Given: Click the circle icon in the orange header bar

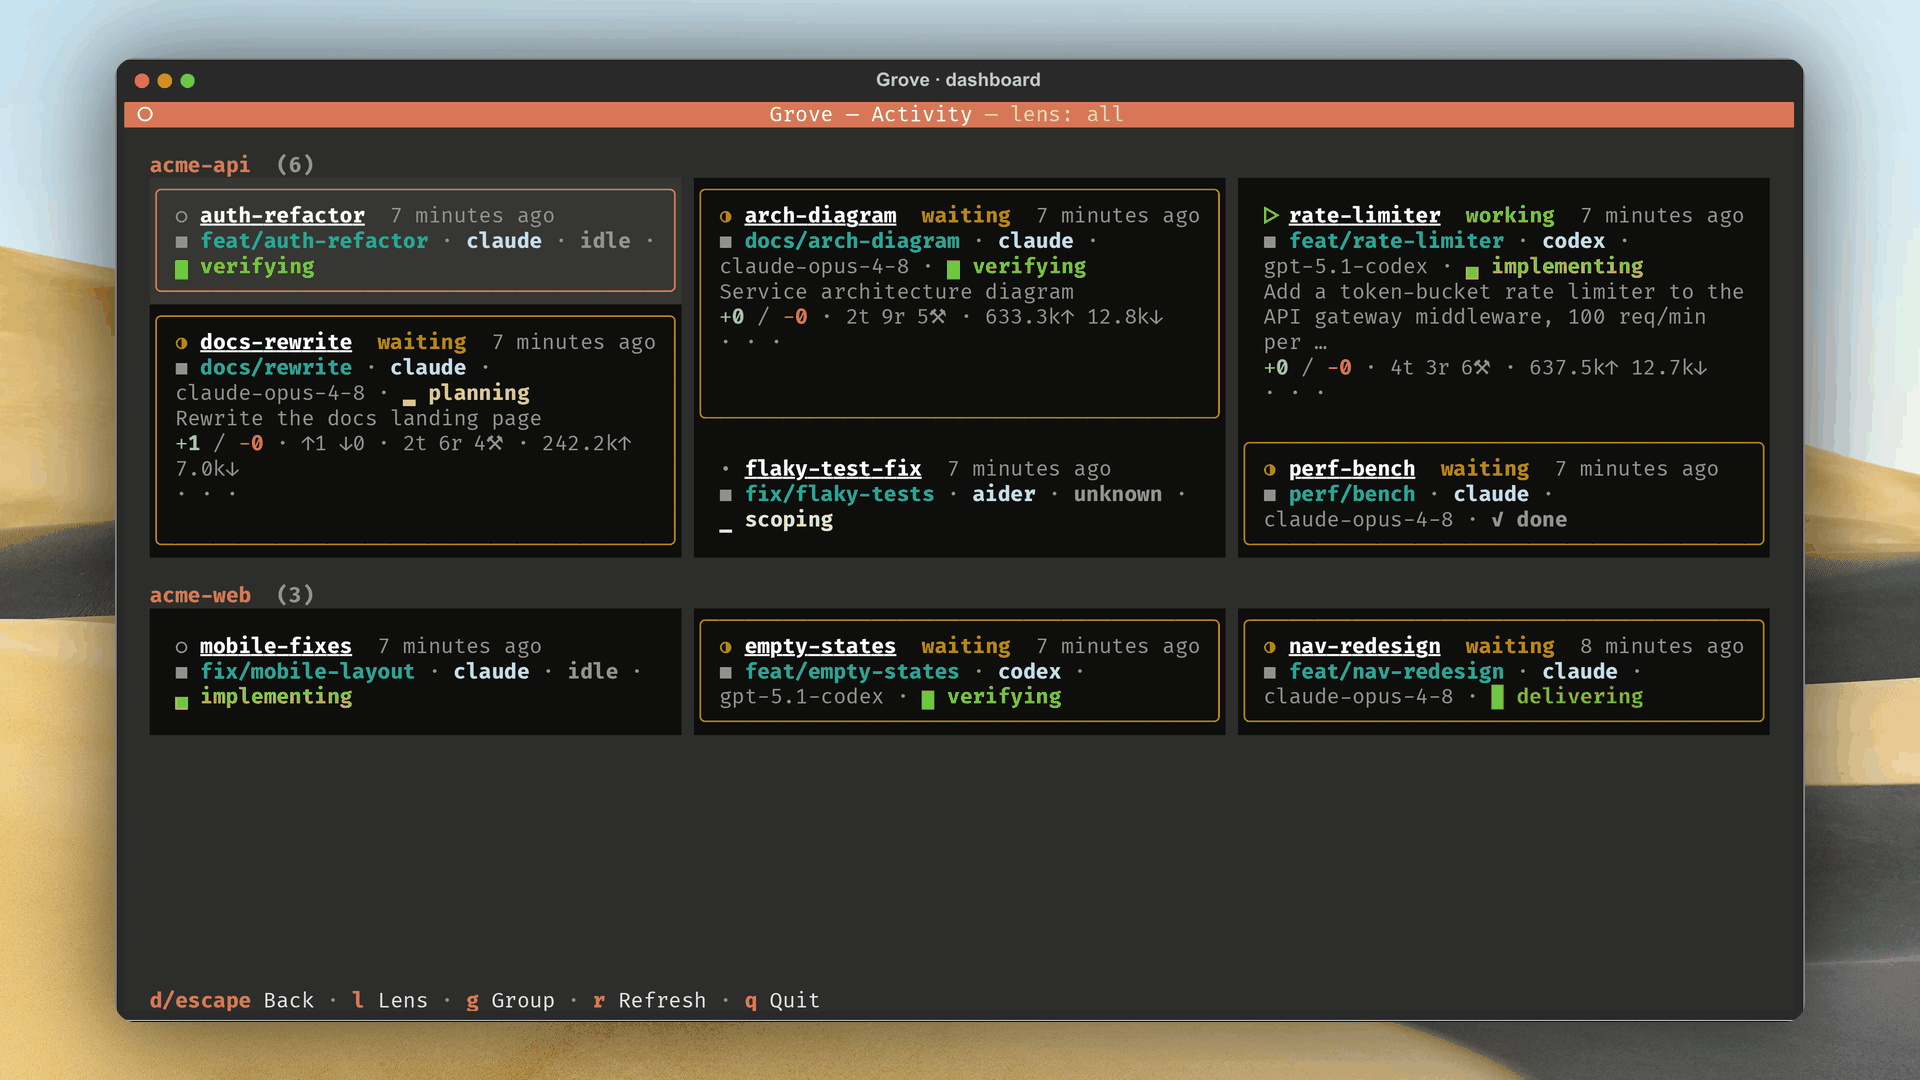Looking at the screenshot, I should [x=145, y=114].
